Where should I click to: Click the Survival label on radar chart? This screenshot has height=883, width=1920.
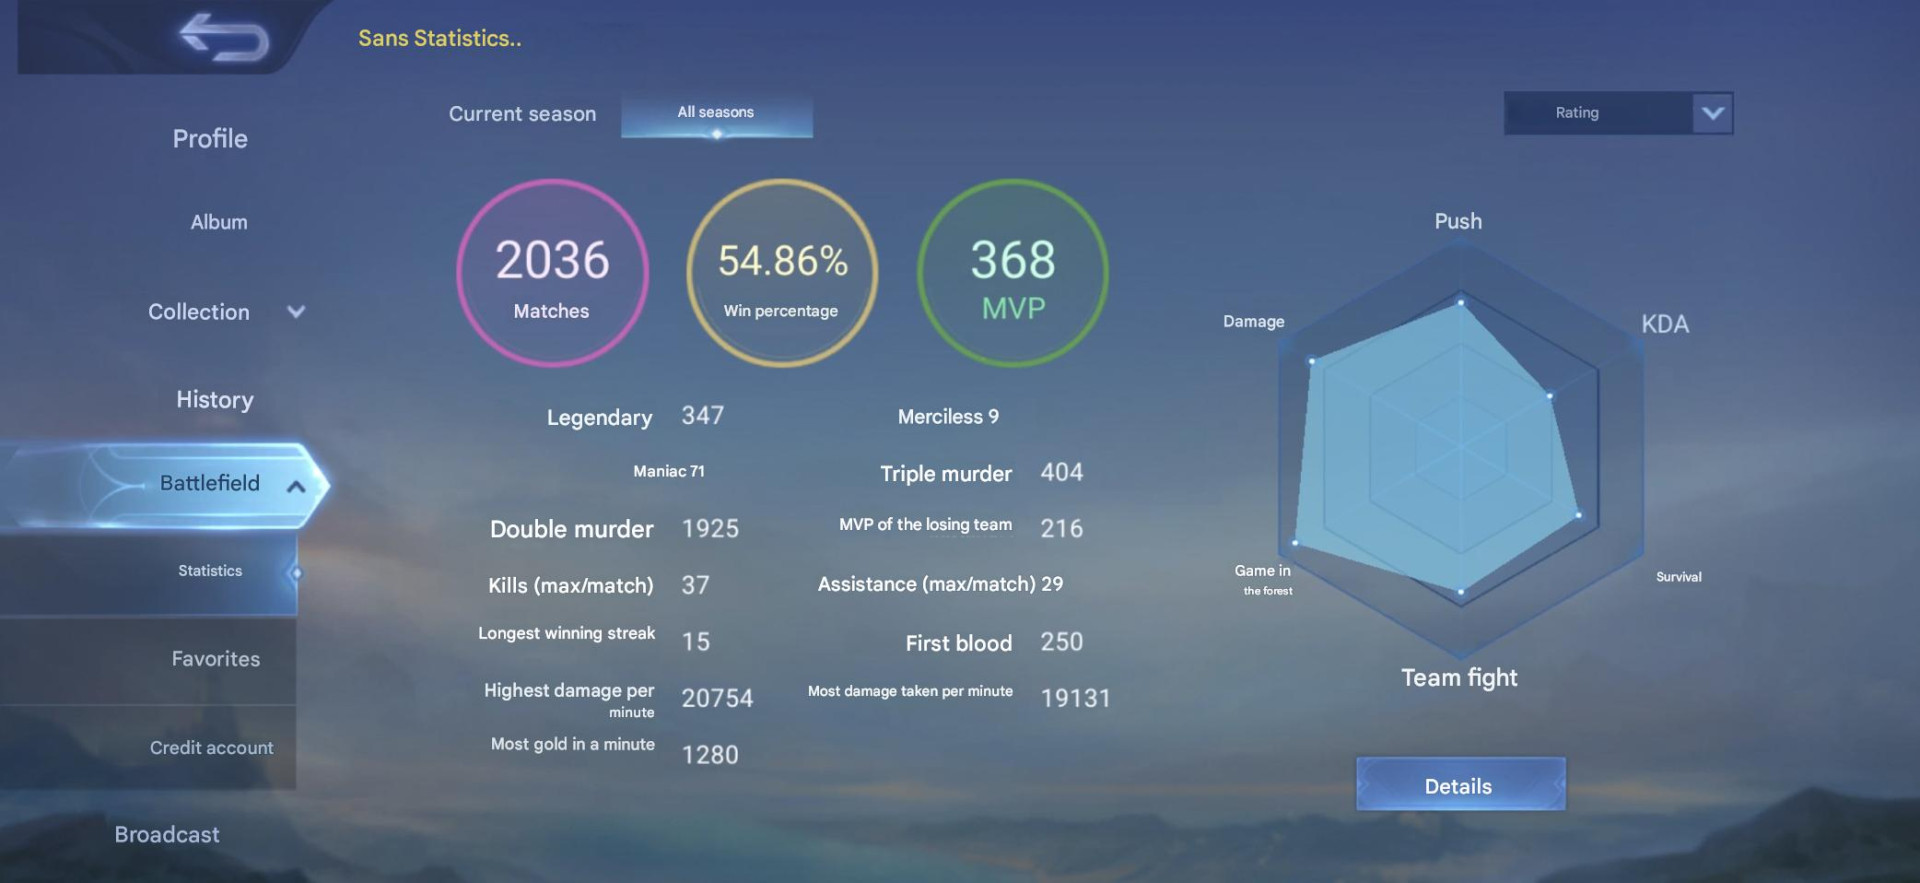click(1678, 577)
